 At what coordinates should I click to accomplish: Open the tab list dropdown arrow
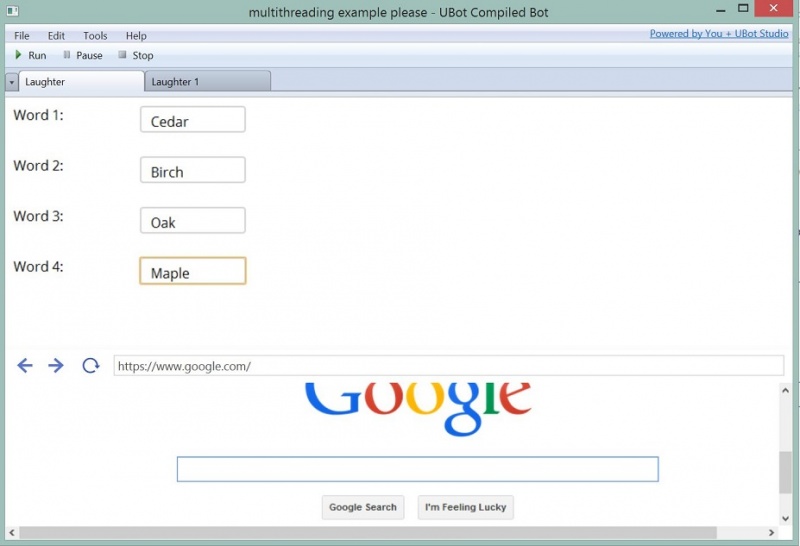pyautogui.click(x=12, y=82)
